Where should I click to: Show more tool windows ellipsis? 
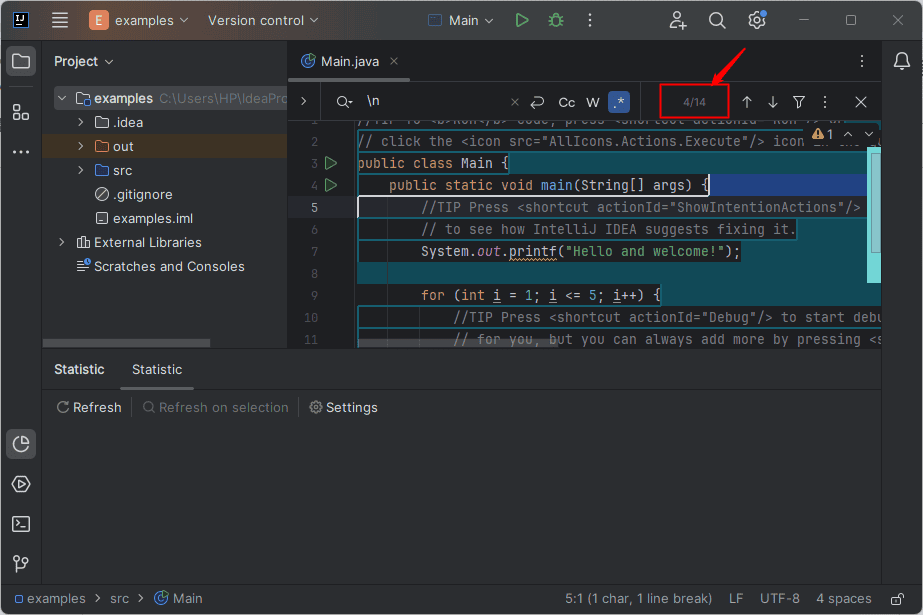click(21, 152)
